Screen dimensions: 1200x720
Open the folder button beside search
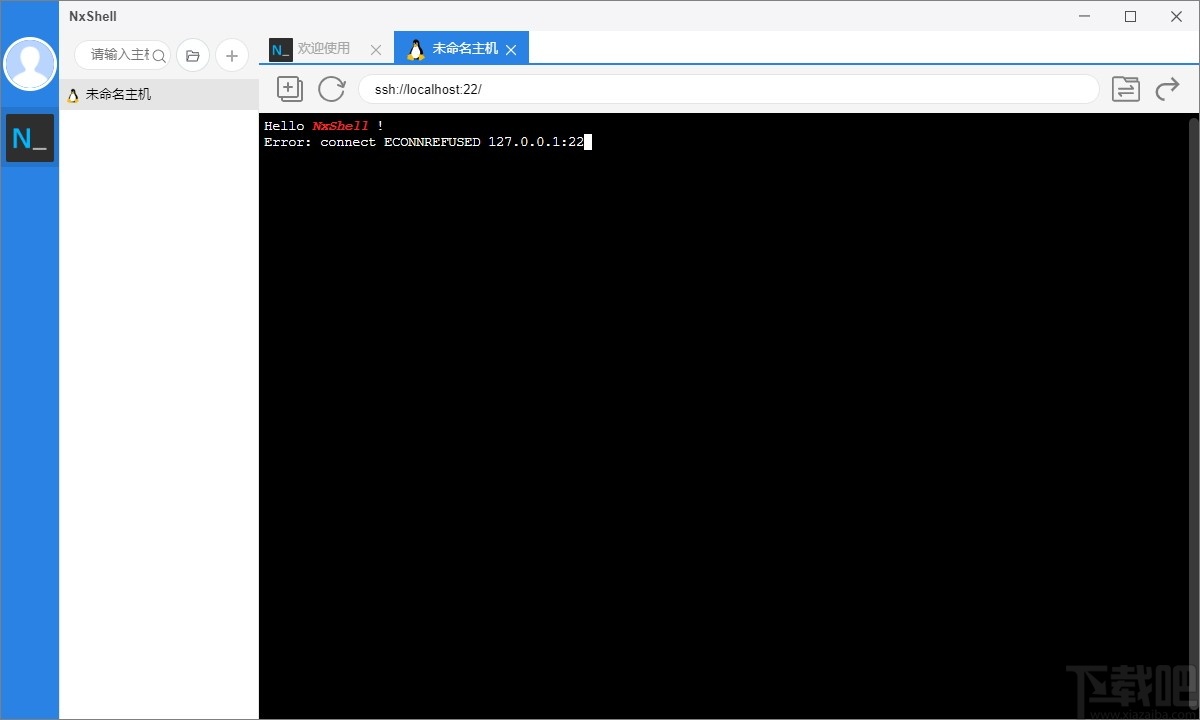point(193,56)
